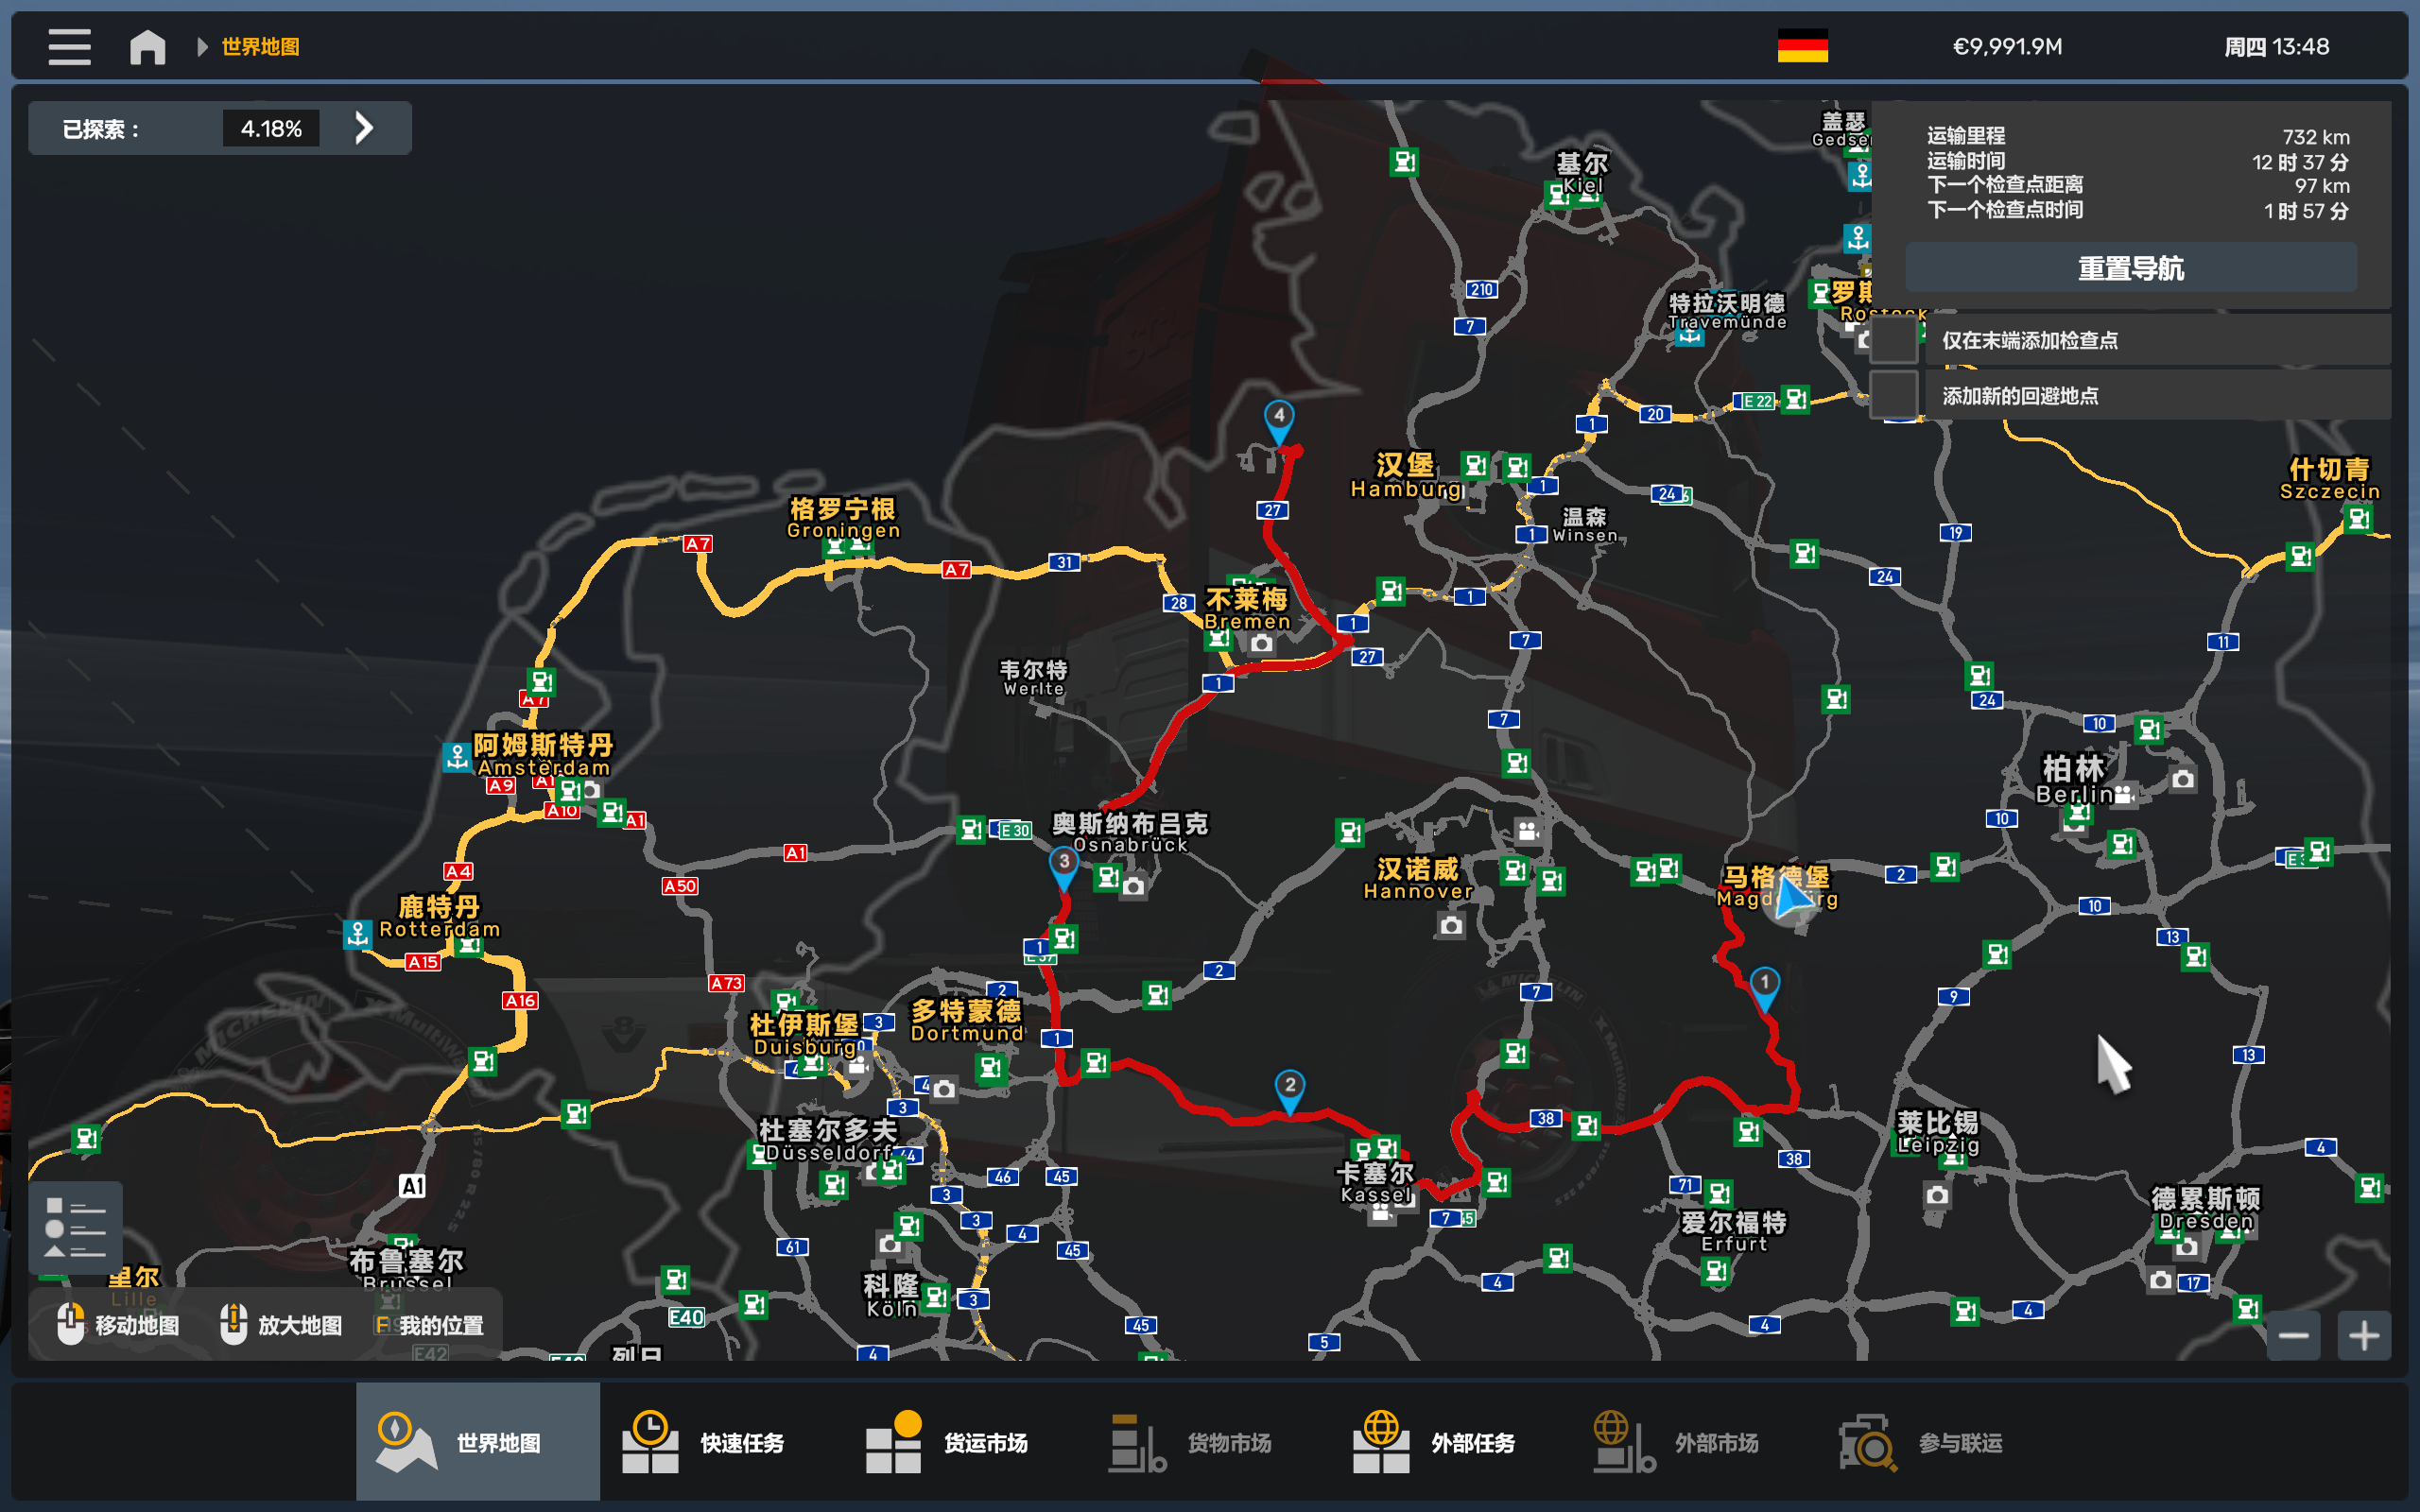Zoom out map with minus button
The image size is (2420, 1512).
coord(2293,1335)
